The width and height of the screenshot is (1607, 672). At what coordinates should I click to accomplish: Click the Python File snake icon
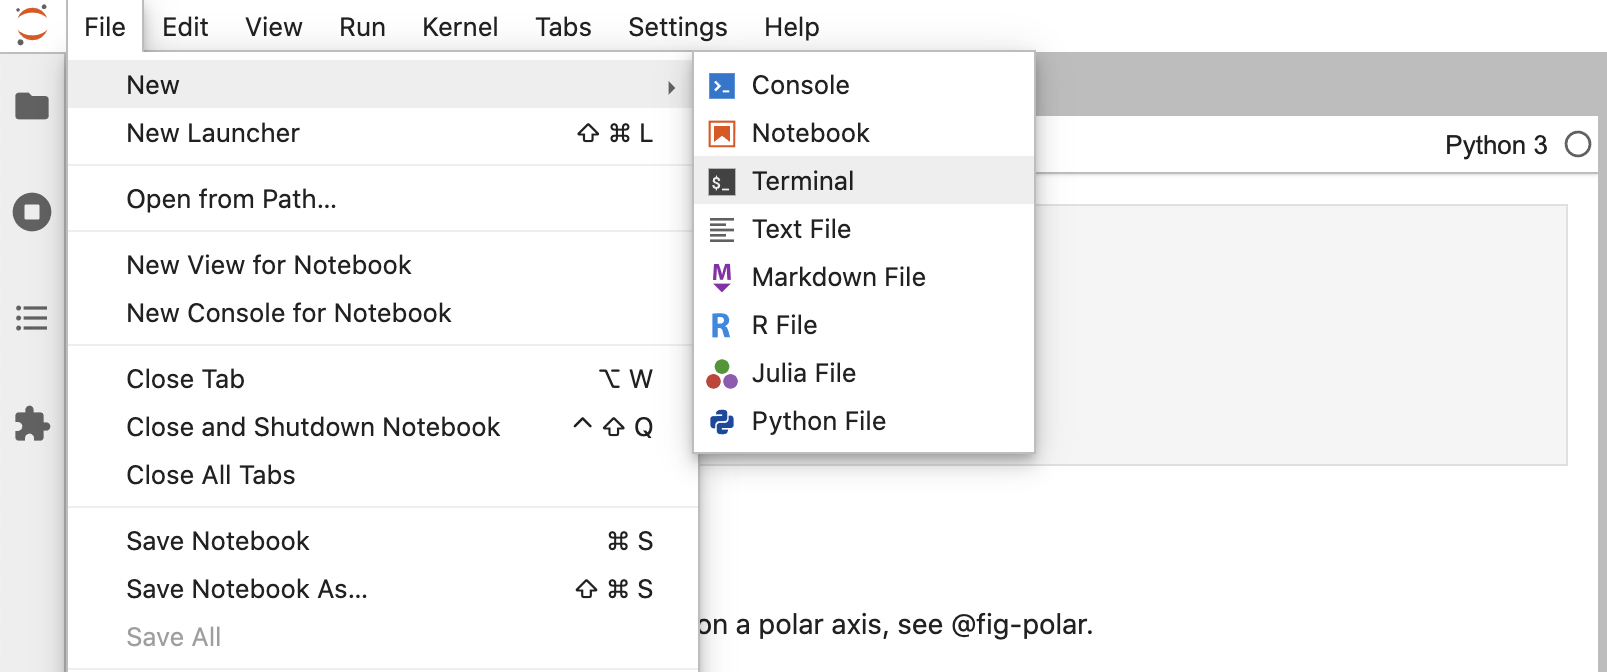click(x=722, y=422)
